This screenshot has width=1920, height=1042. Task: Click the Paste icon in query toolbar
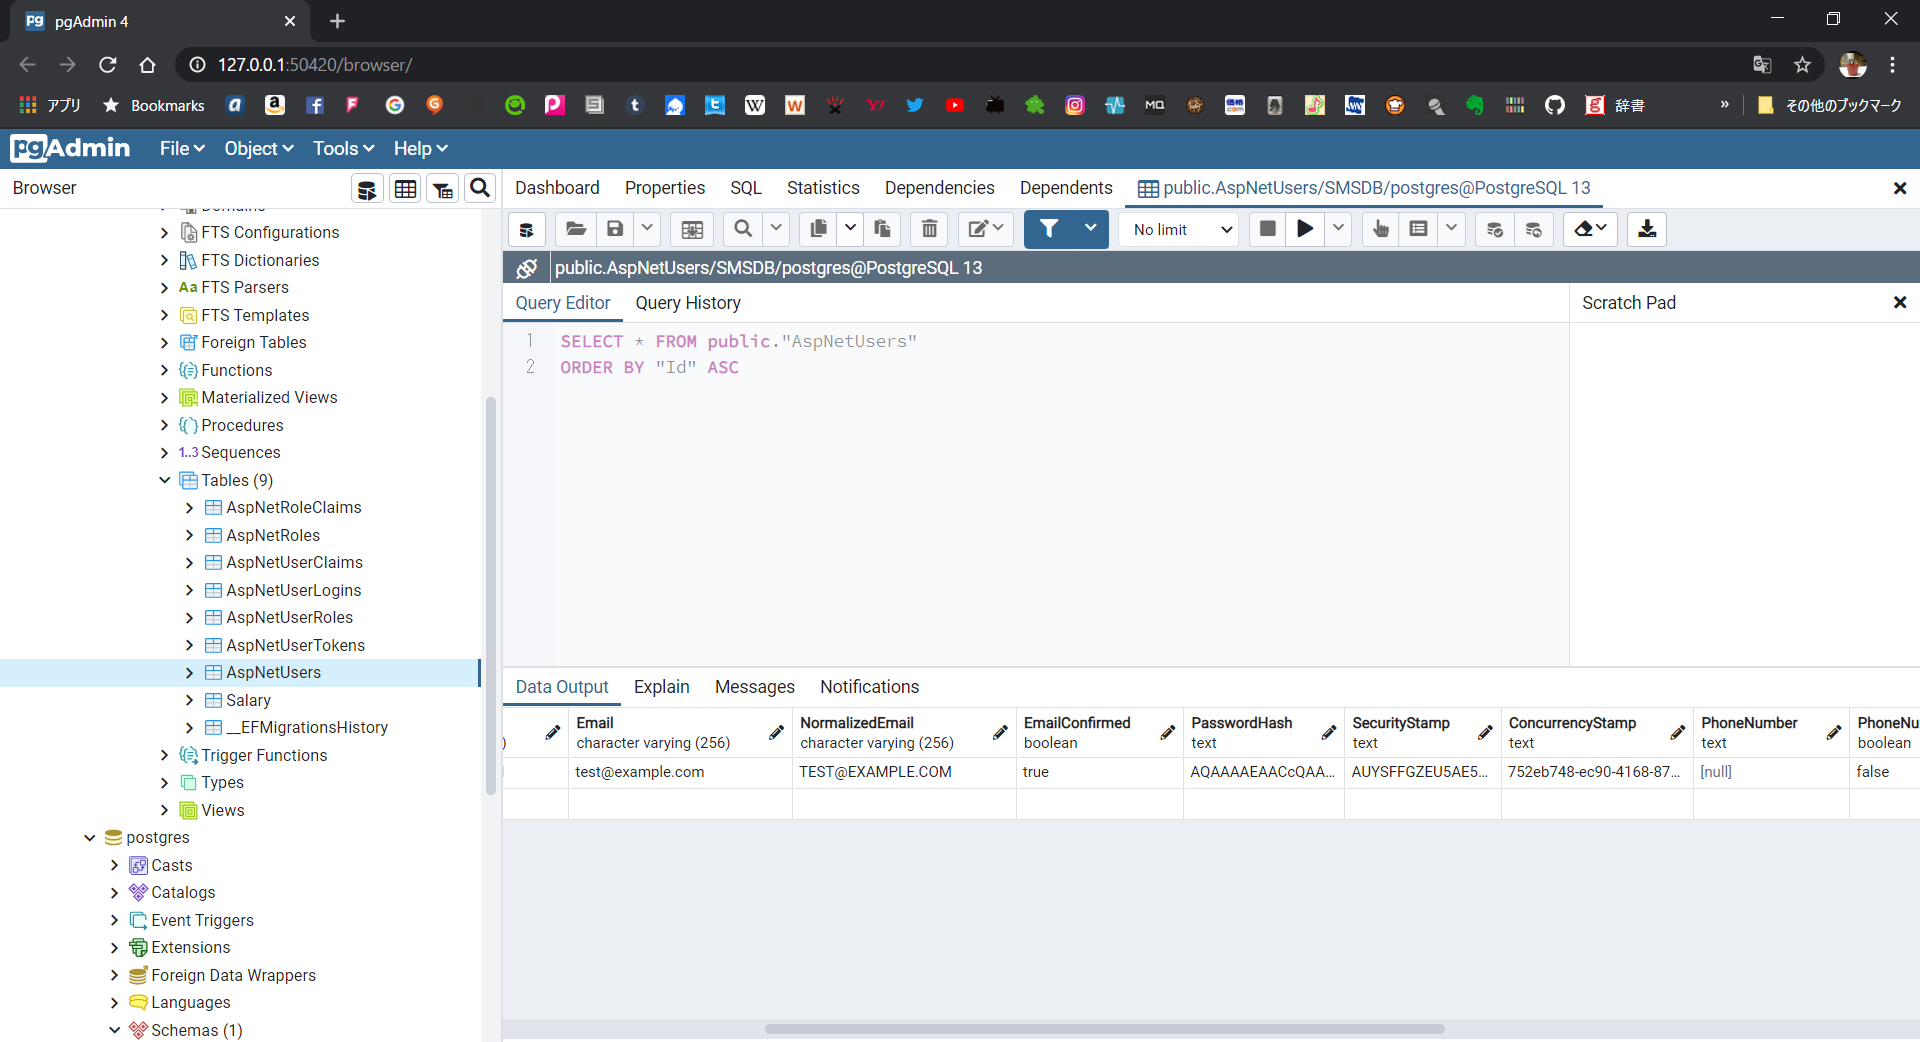pyautogui.click(x=882, y=229)
